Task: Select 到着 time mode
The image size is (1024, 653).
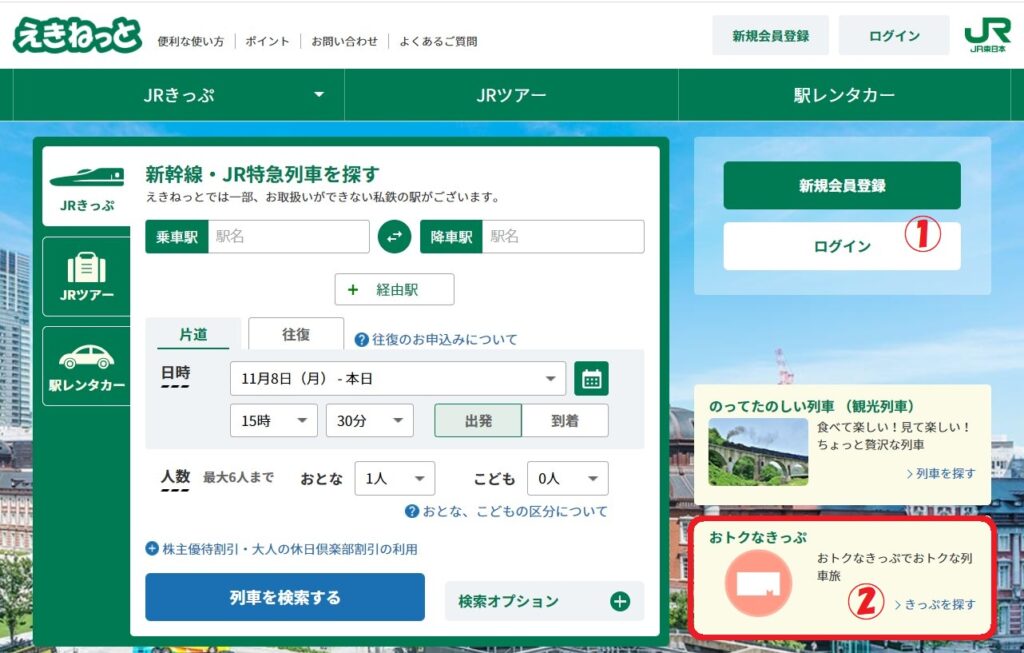Action: [565, 421]
